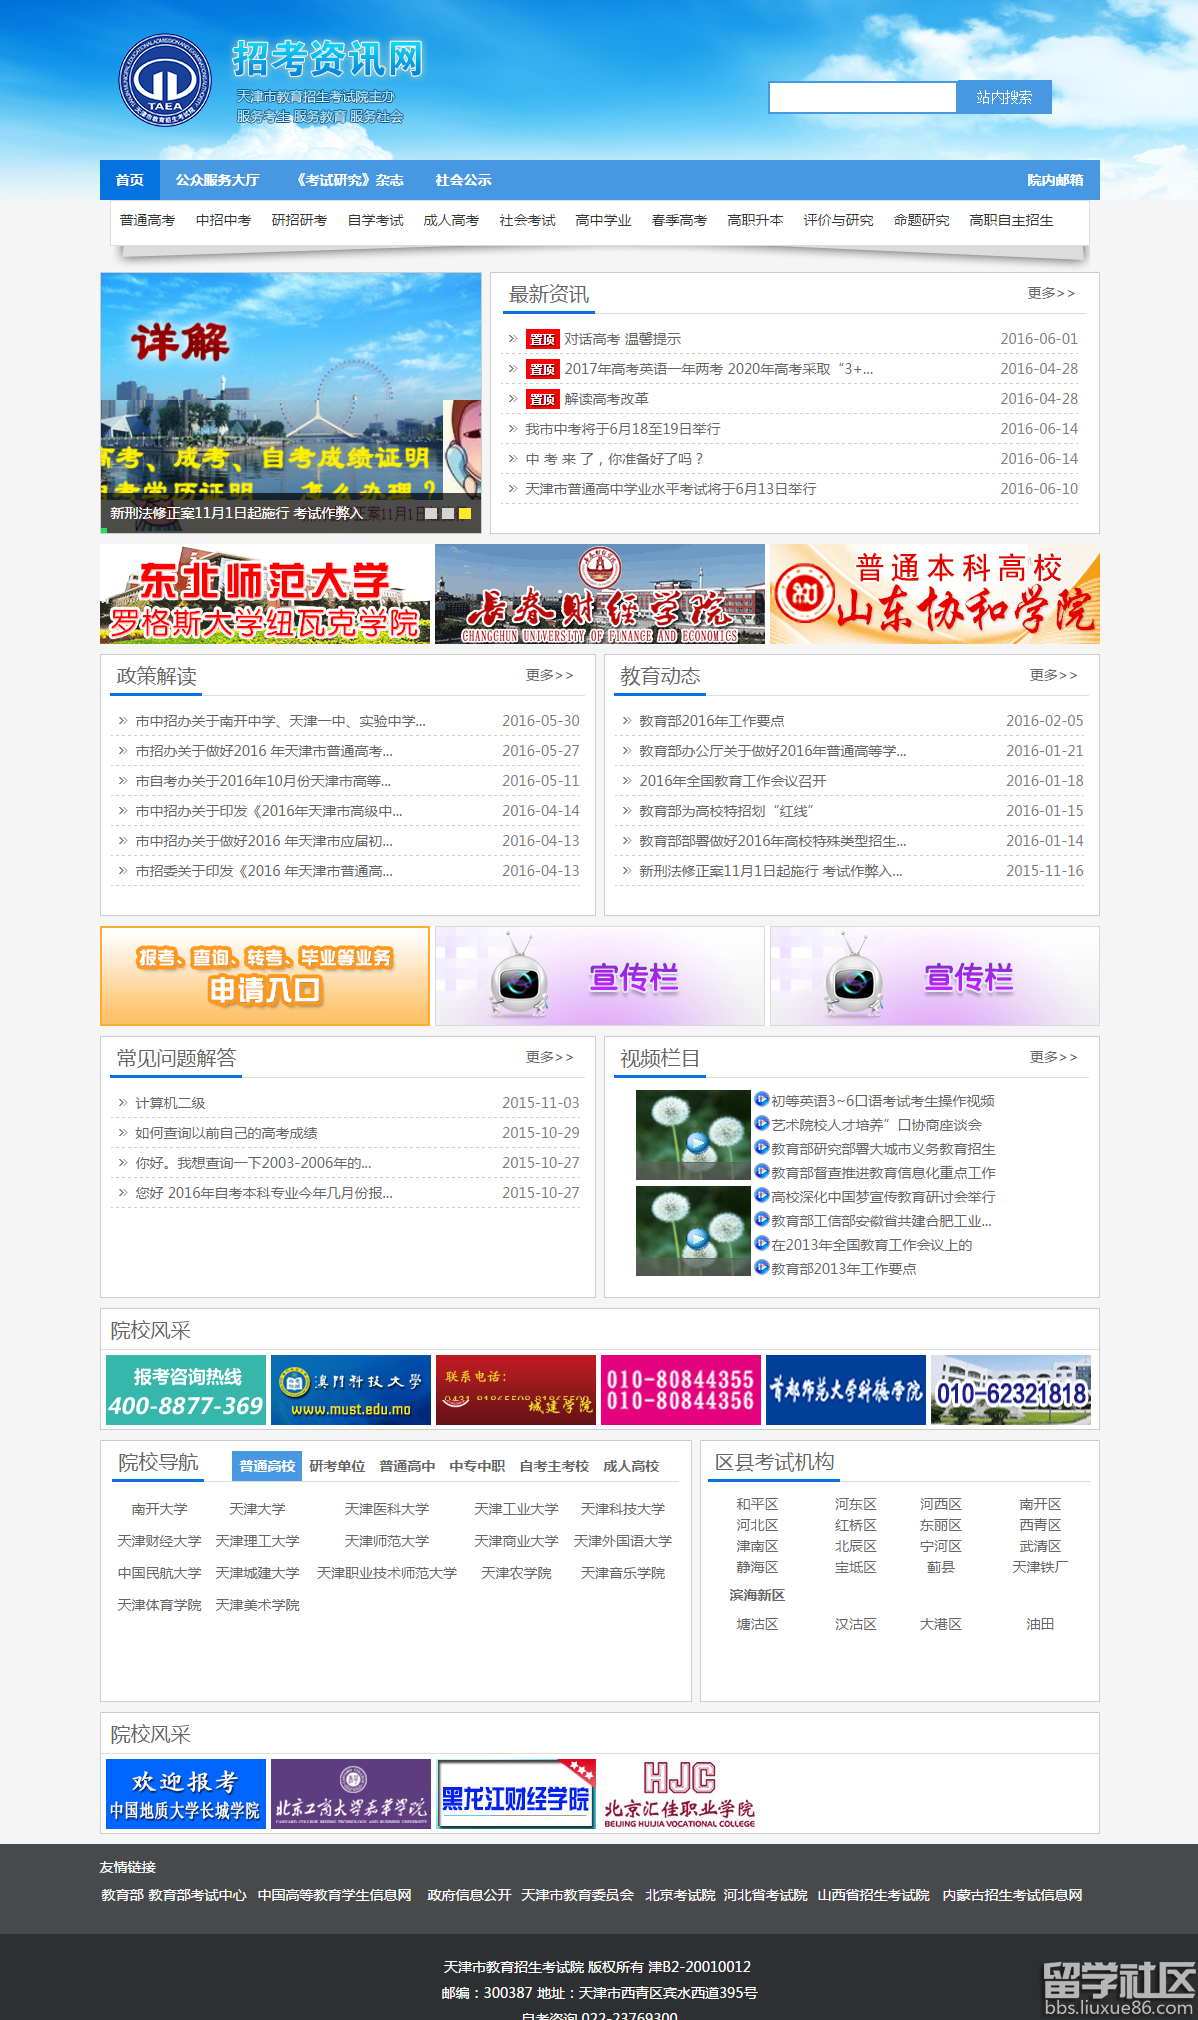This screenshot has height=2020, width=1198.
Task: Click the 东北师范大学 banner image
Action: (x=265, y=594)
